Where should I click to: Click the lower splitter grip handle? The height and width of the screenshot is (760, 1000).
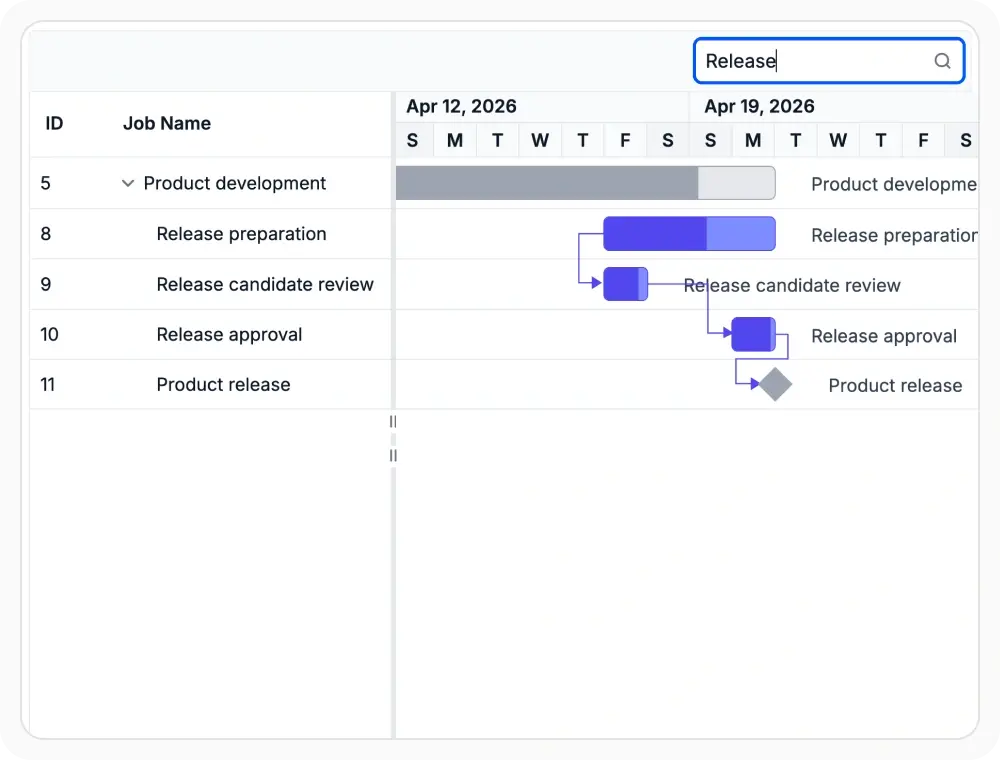click(x=393, y=455)
